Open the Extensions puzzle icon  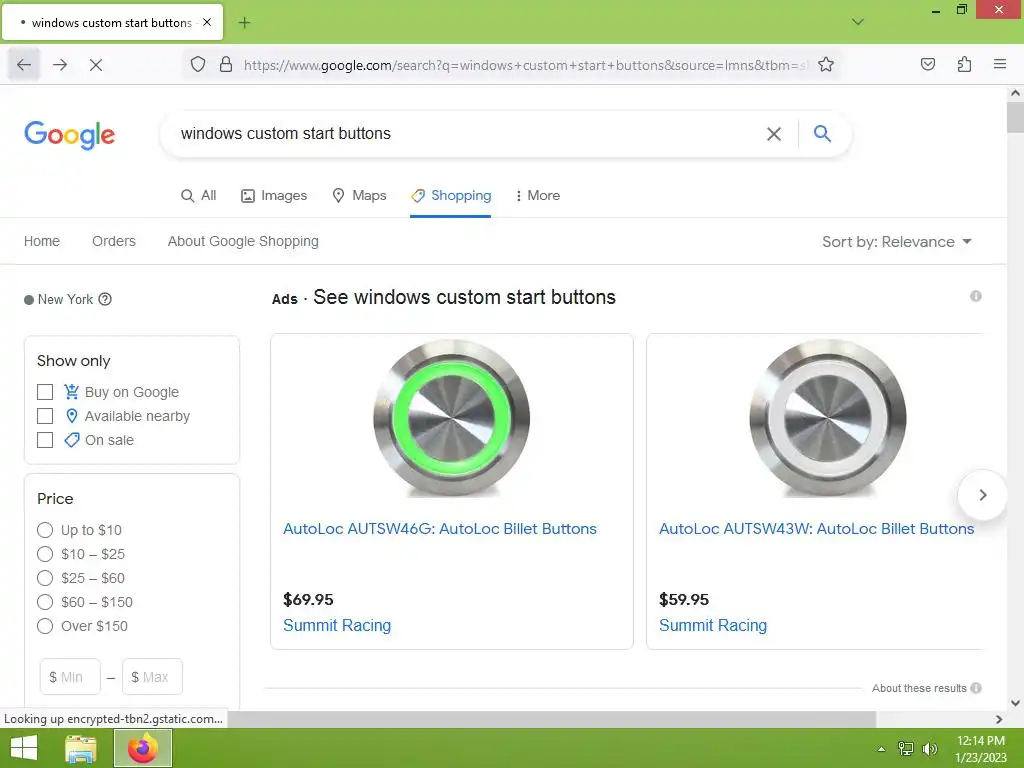point(965,65)
